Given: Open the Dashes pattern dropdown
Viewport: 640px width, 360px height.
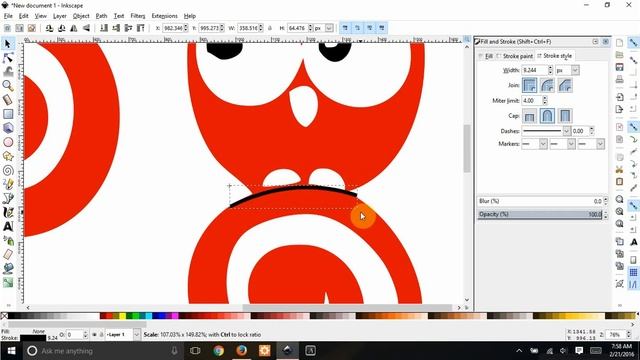Looking at the screenshot, I should coord(566,131).
